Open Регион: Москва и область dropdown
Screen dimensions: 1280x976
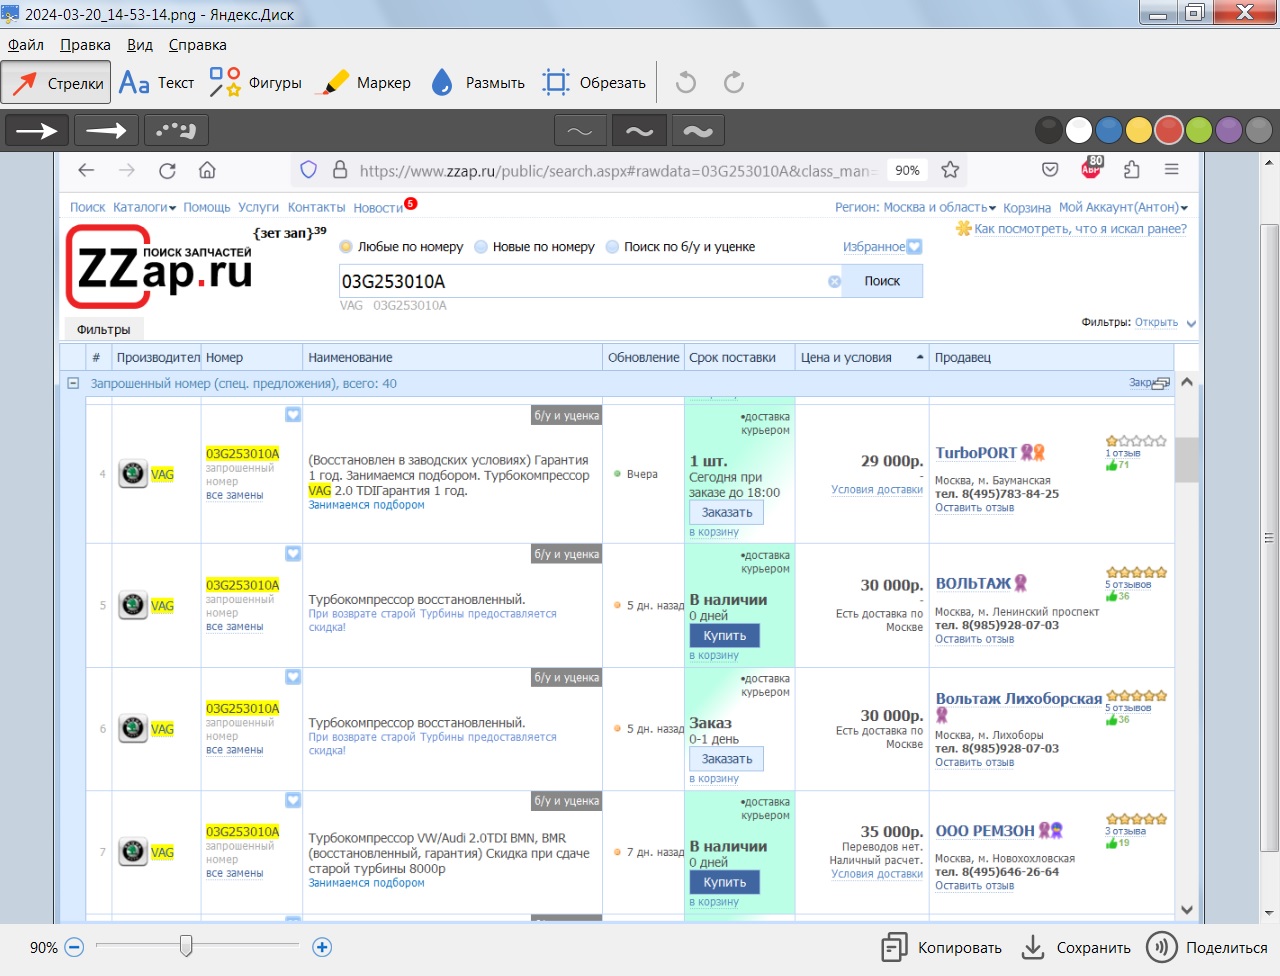(916, 207)
